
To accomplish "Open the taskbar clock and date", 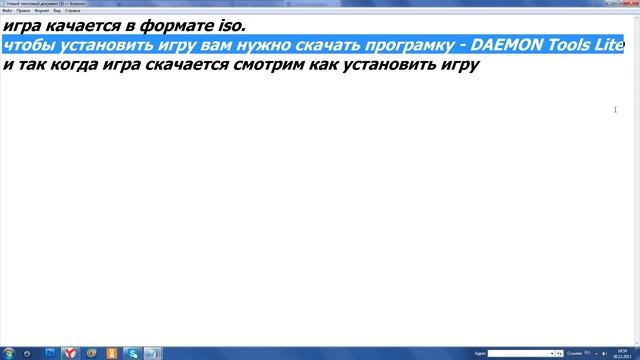I will (x=622, y=354).
